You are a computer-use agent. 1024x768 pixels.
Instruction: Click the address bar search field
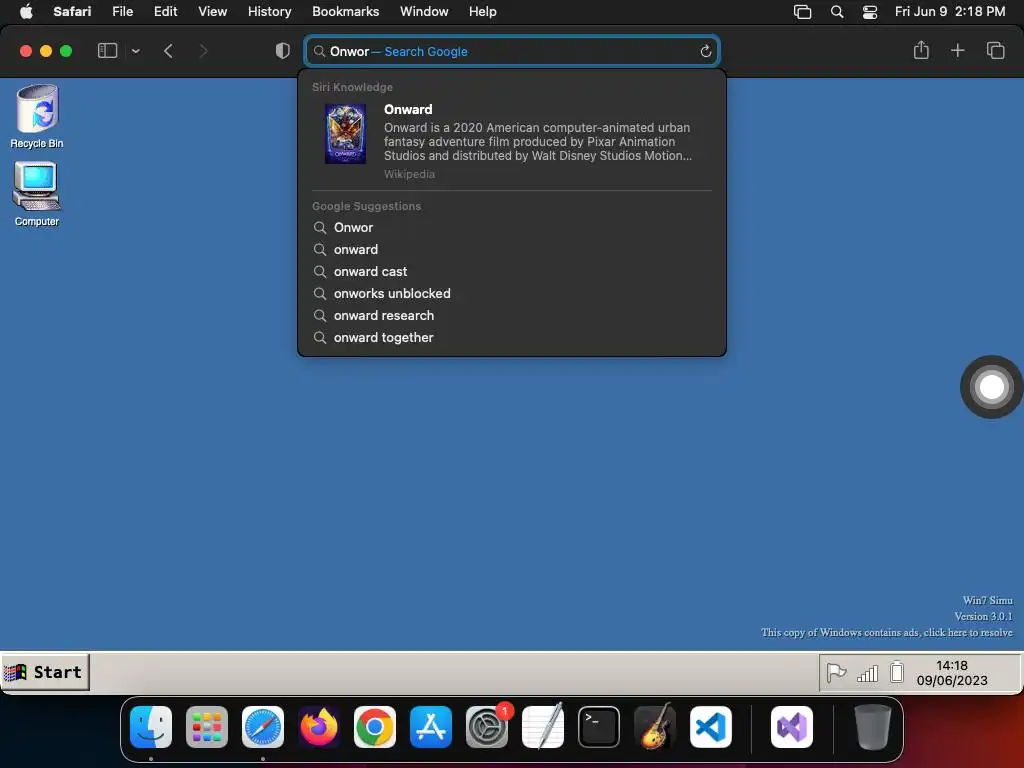tap(512, 51)
